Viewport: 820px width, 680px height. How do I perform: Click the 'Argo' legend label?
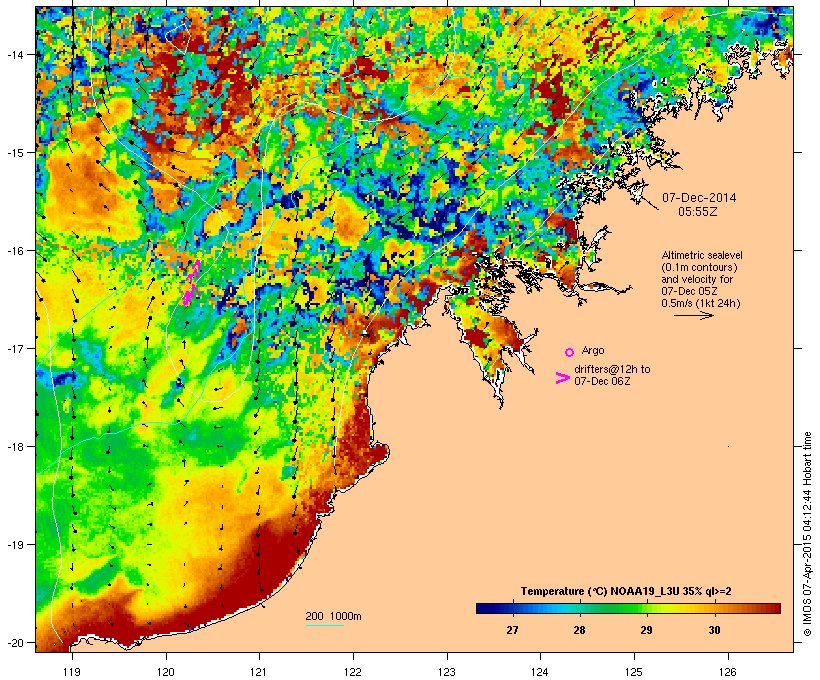pyautogui.click(x=593, y=350)
